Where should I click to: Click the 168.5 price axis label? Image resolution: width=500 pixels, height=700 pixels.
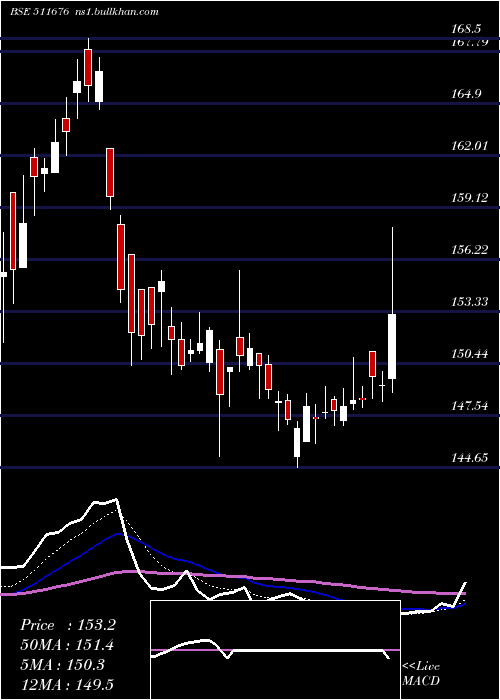click(467, 29)
